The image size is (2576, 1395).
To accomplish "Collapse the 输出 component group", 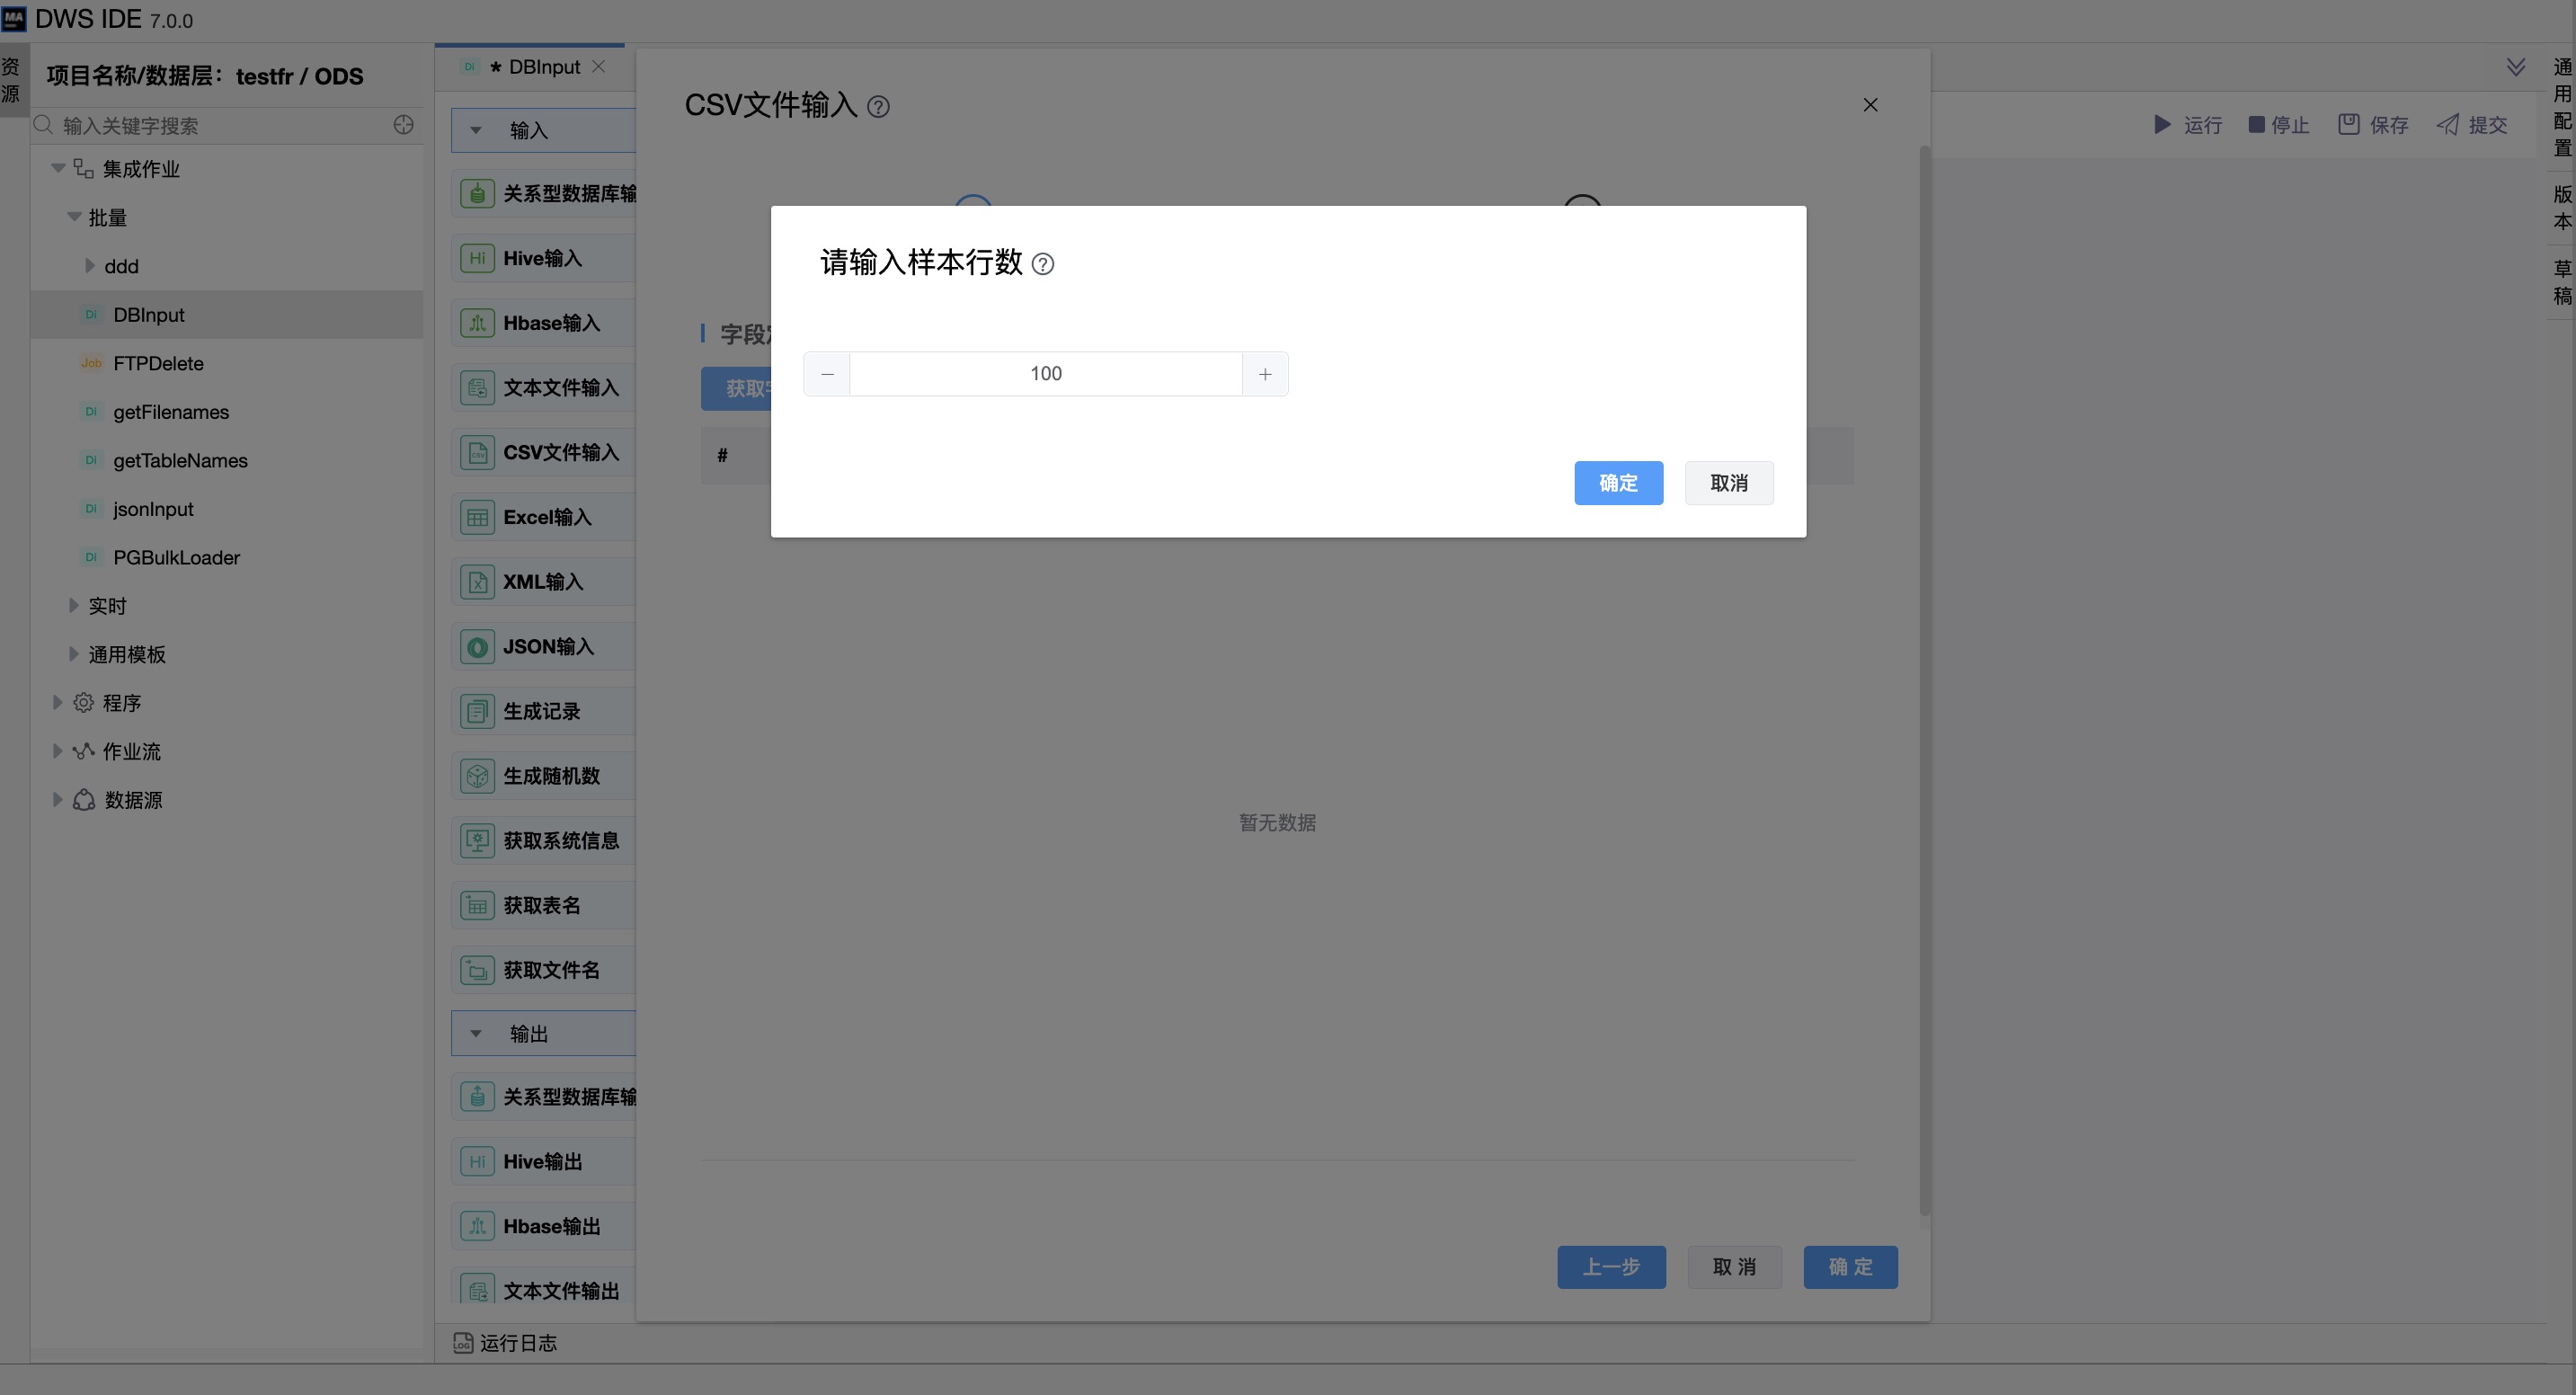I will [x=476, y=1033].
